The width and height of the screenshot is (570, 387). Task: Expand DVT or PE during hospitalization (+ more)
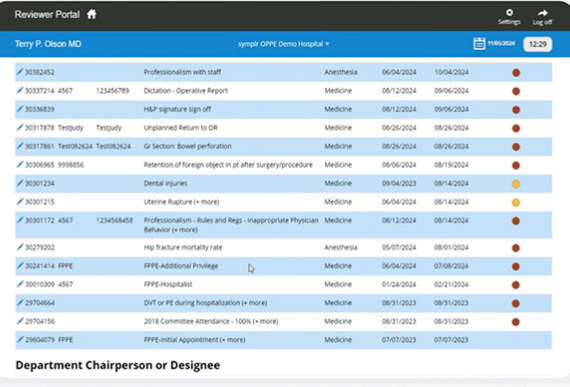[205, 303]
